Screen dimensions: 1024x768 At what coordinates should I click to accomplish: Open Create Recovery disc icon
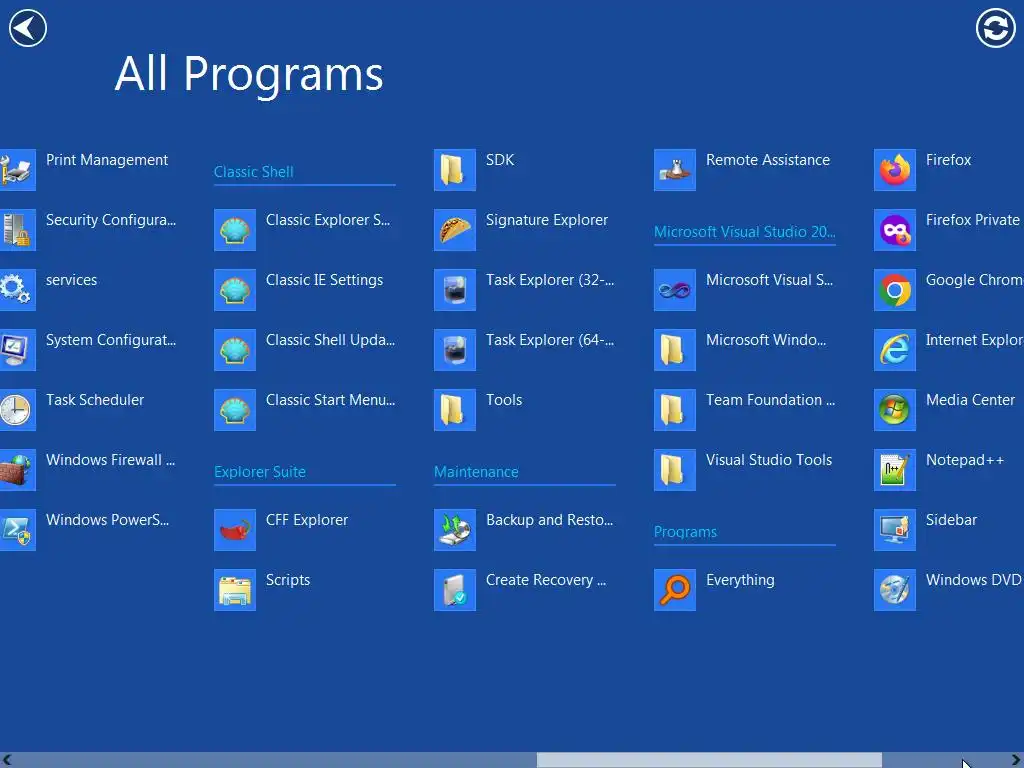455,590
